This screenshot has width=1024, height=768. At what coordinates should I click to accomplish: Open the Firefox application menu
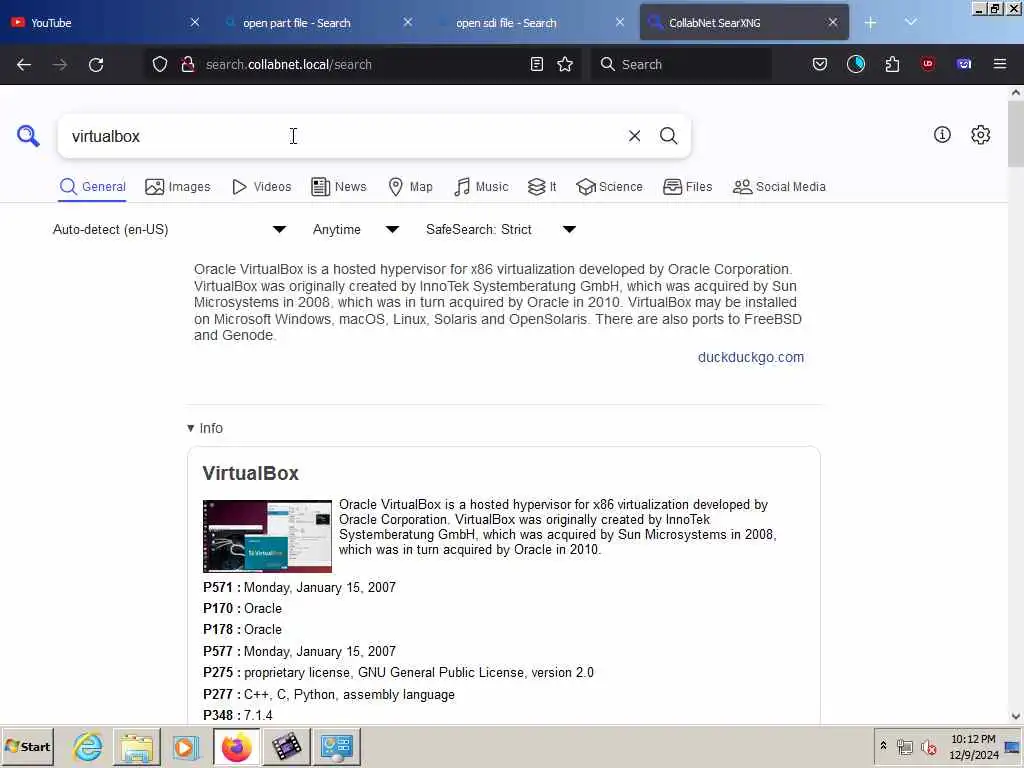pyautogui.click(x=1000, y=64)
